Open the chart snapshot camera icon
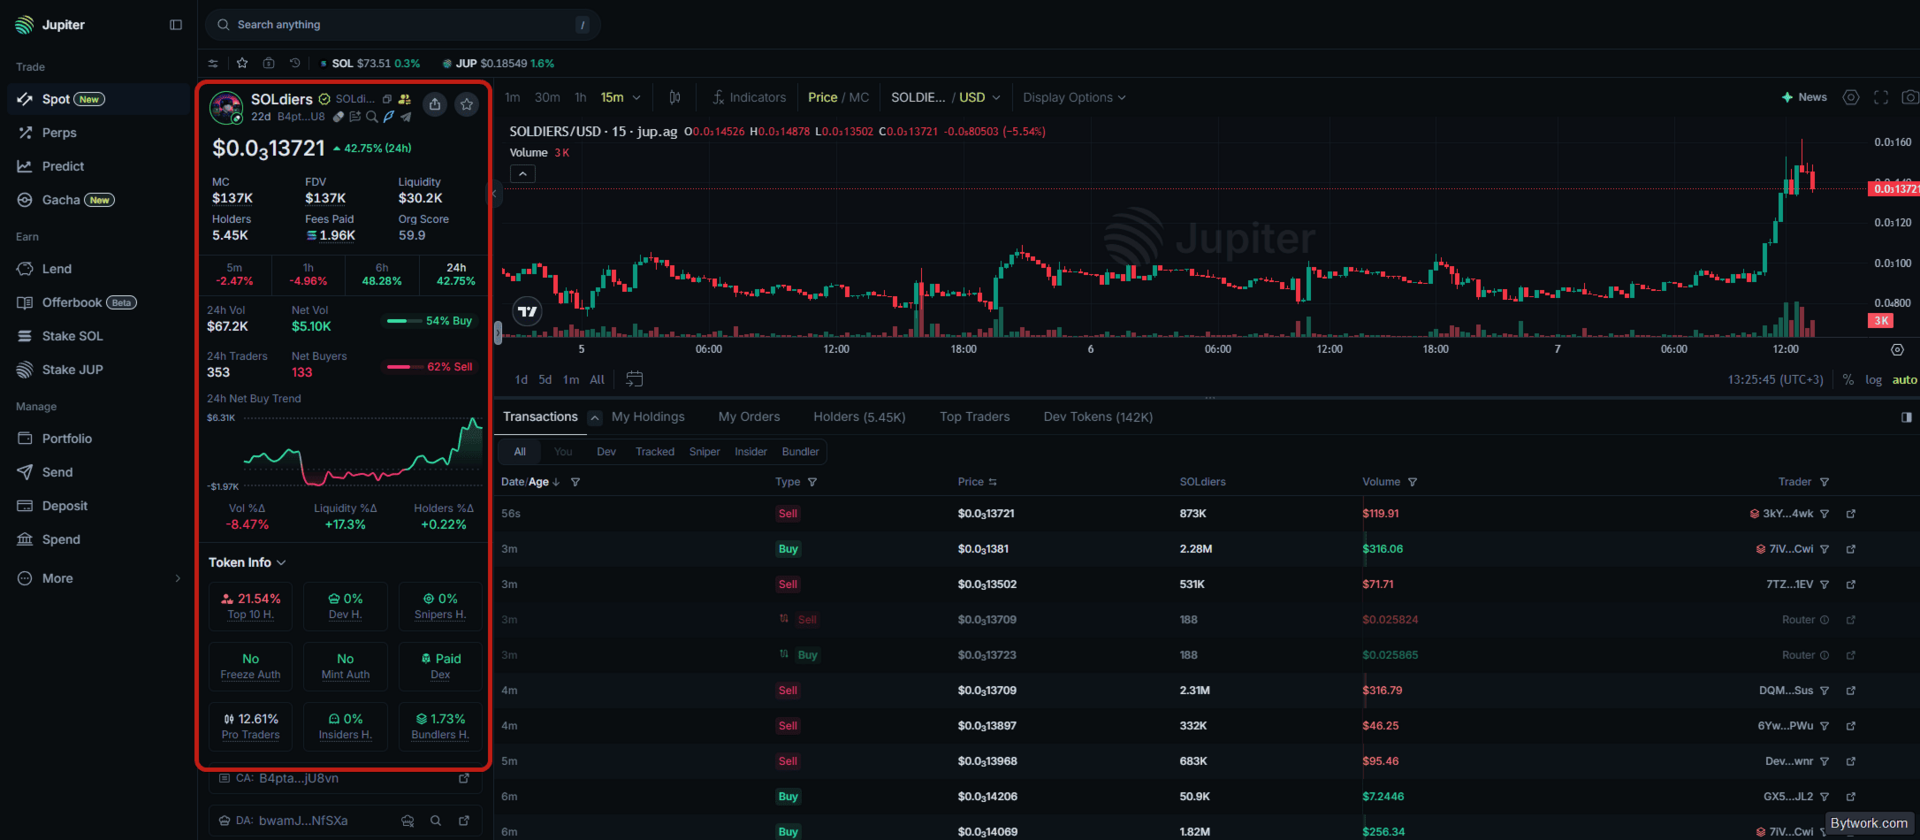1920x840 pixels. [1910, 97]
